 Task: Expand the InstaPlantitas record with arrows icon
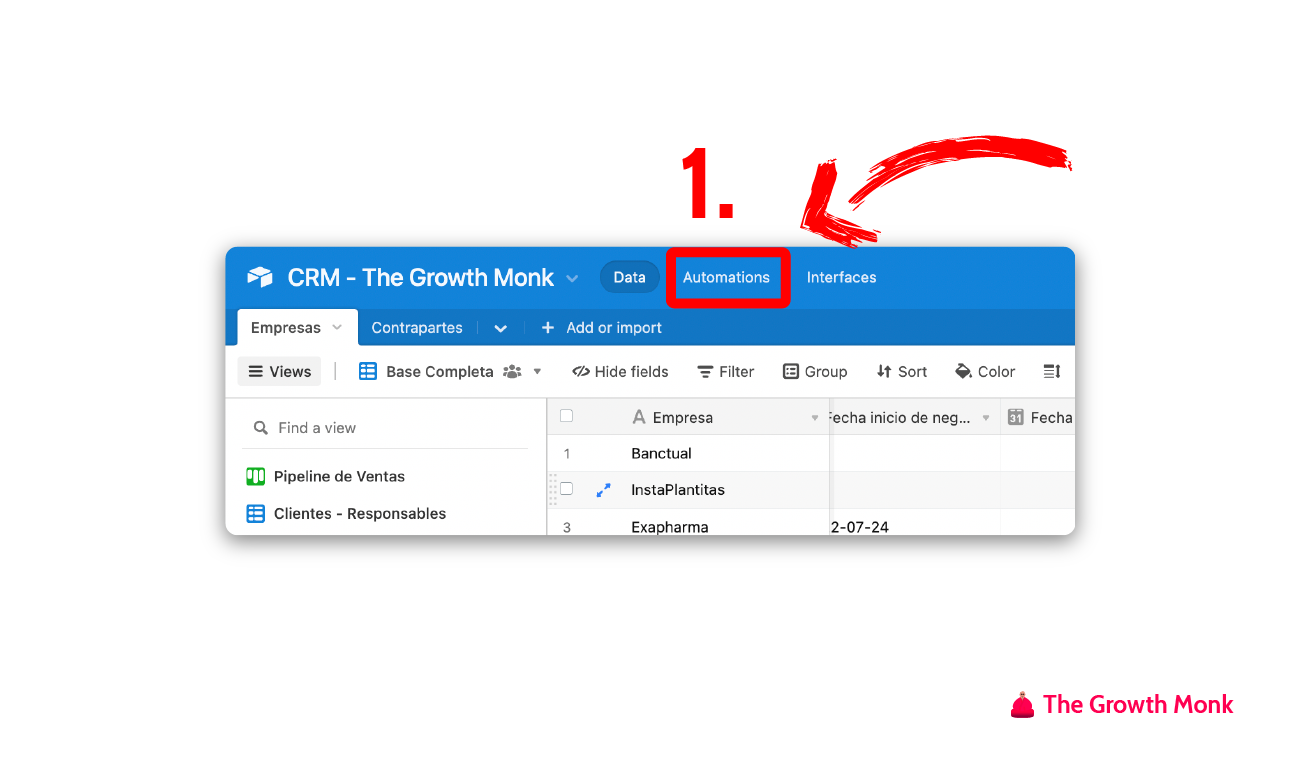tap(603, 490)
